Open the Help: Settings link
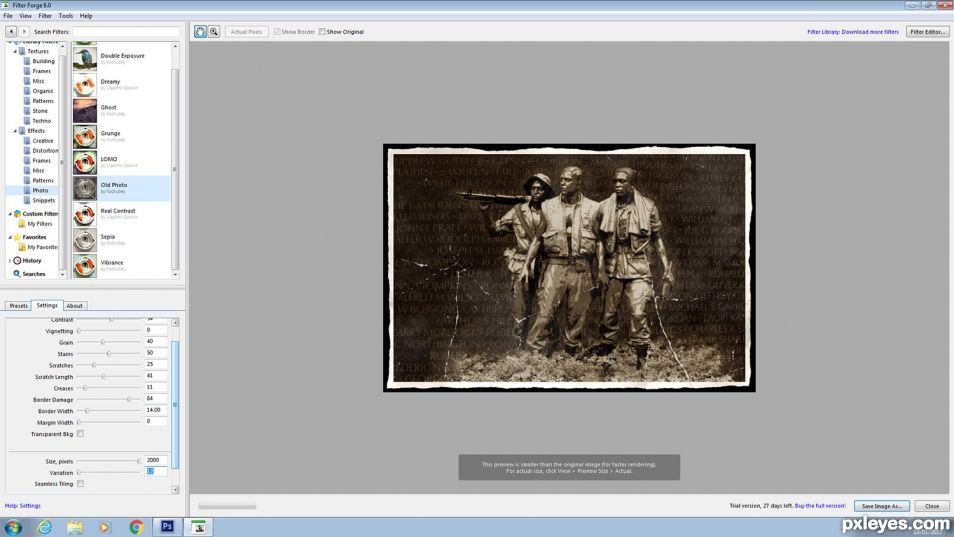The height and width of the screenshot is (537, 954). click(23, 506)
